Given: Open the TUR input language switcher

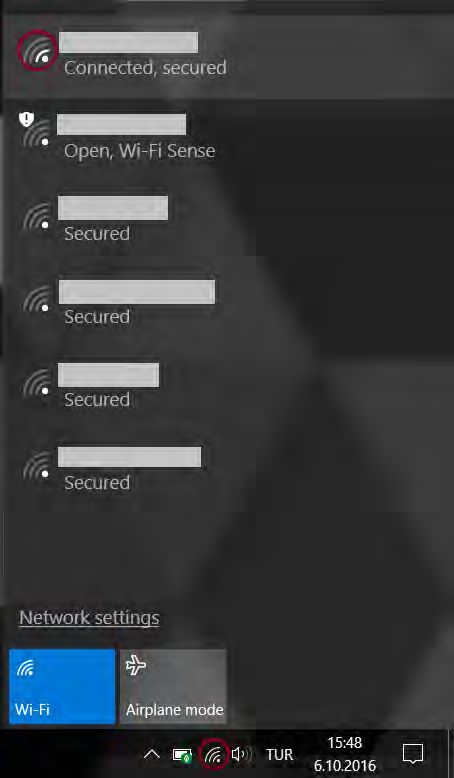Looking at the screenshot, I should [279, 755].
